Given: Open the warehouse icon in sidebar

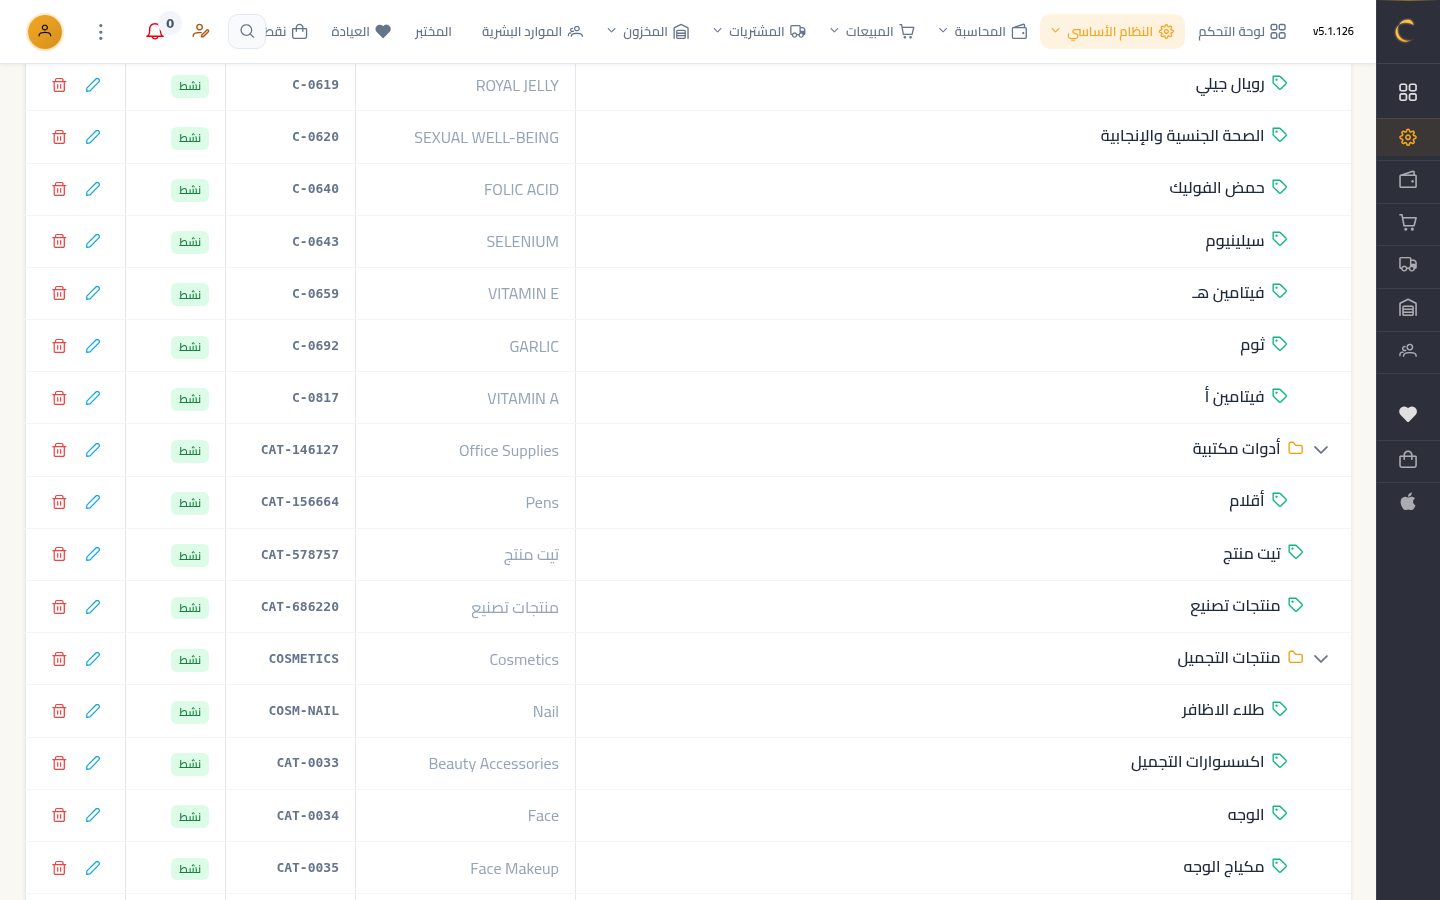Looking at the screenshot, I should [x=1408, y=308].
